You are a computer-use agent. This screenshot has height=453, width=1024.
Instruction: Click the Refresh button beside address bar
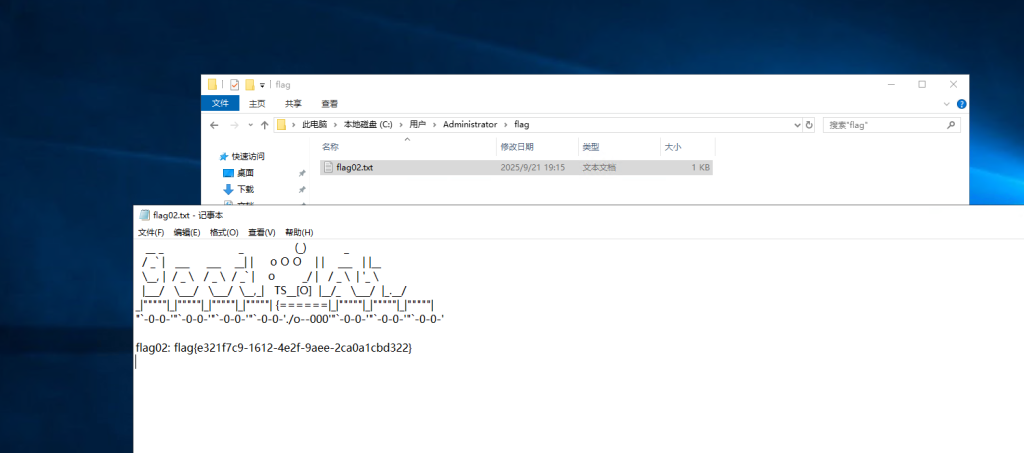click(808, 125)
